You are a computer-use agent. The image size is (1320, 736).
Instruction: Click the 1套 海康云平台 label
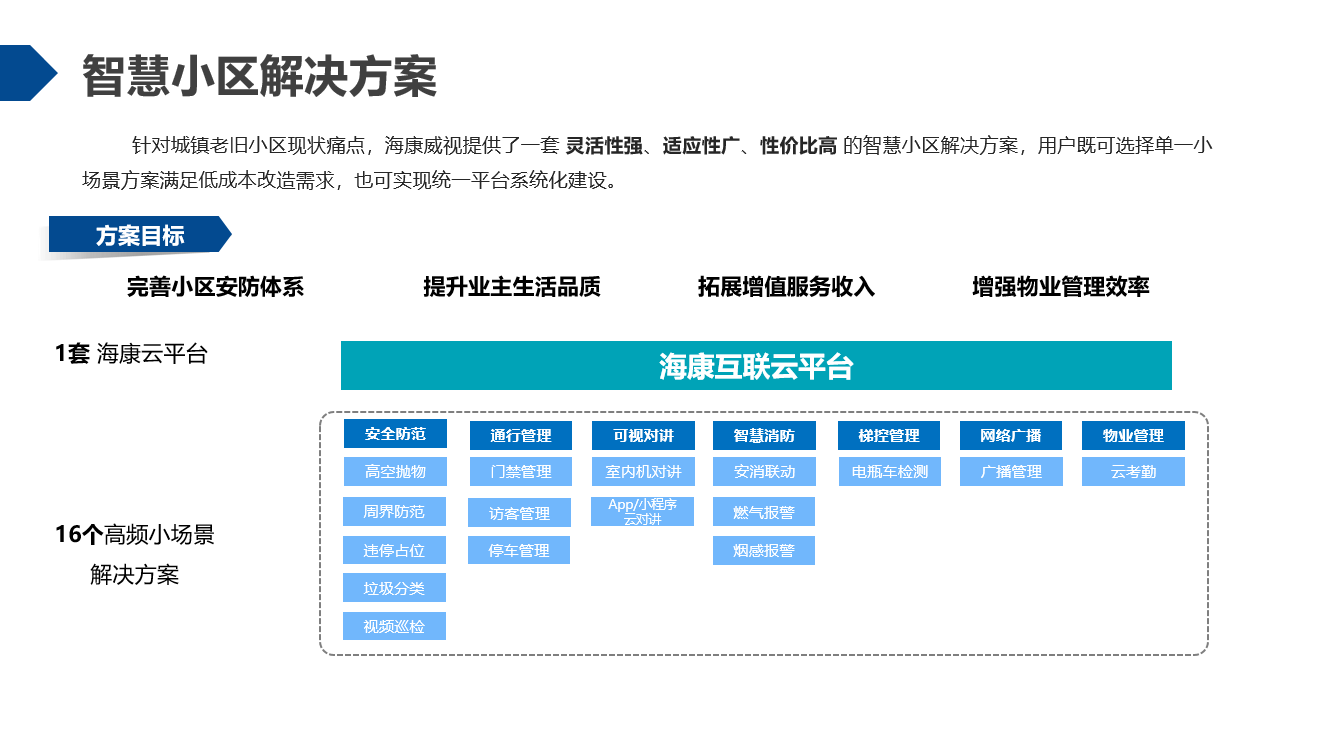[x=131, y=353]
